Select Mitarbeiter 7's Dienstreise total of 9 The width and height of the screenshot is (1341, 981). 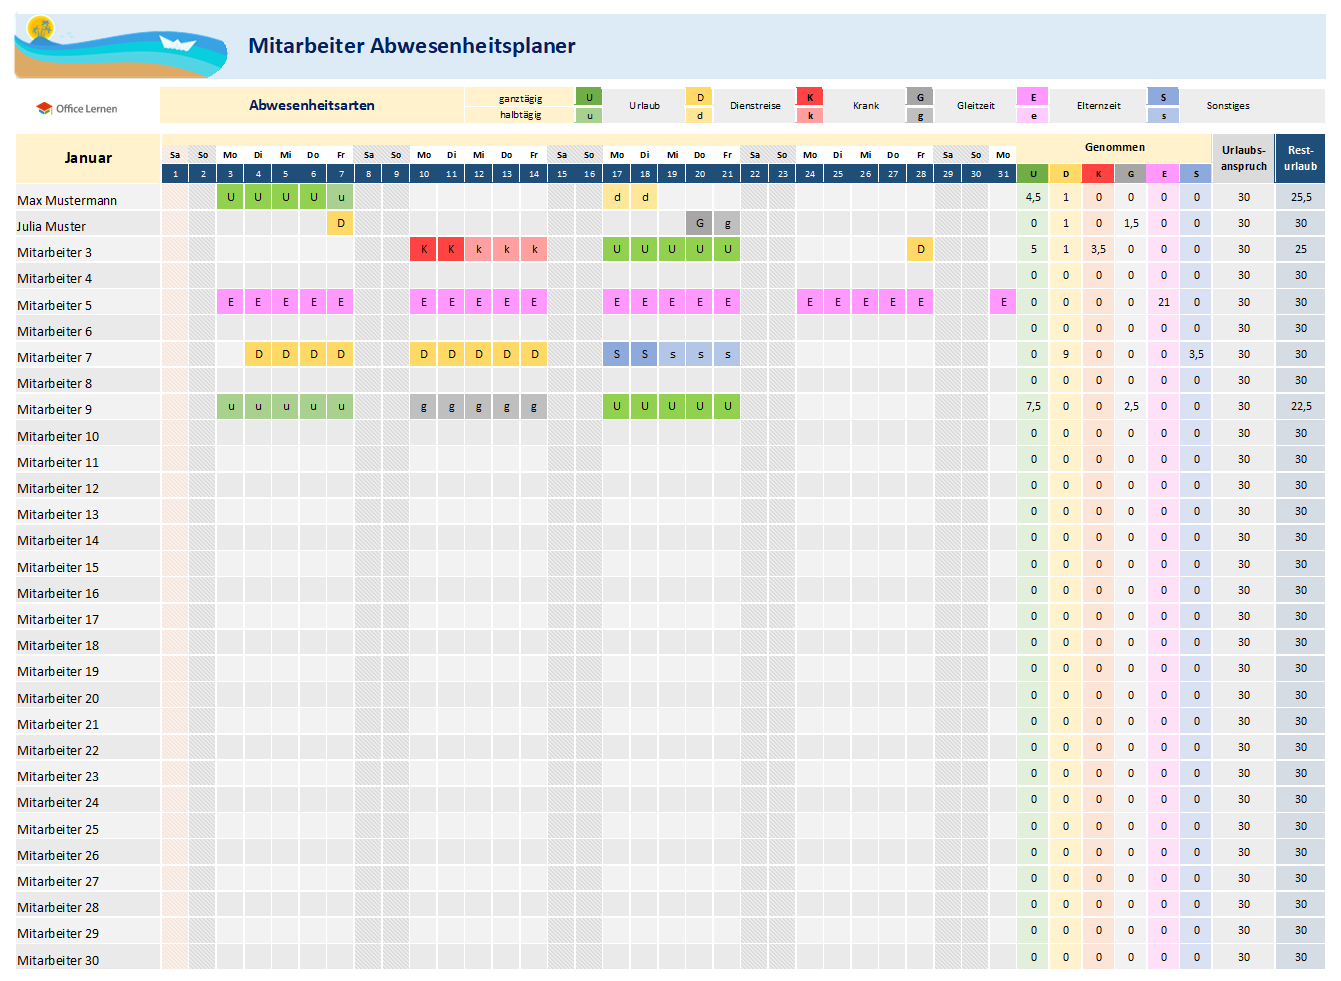coord(1066,354)
